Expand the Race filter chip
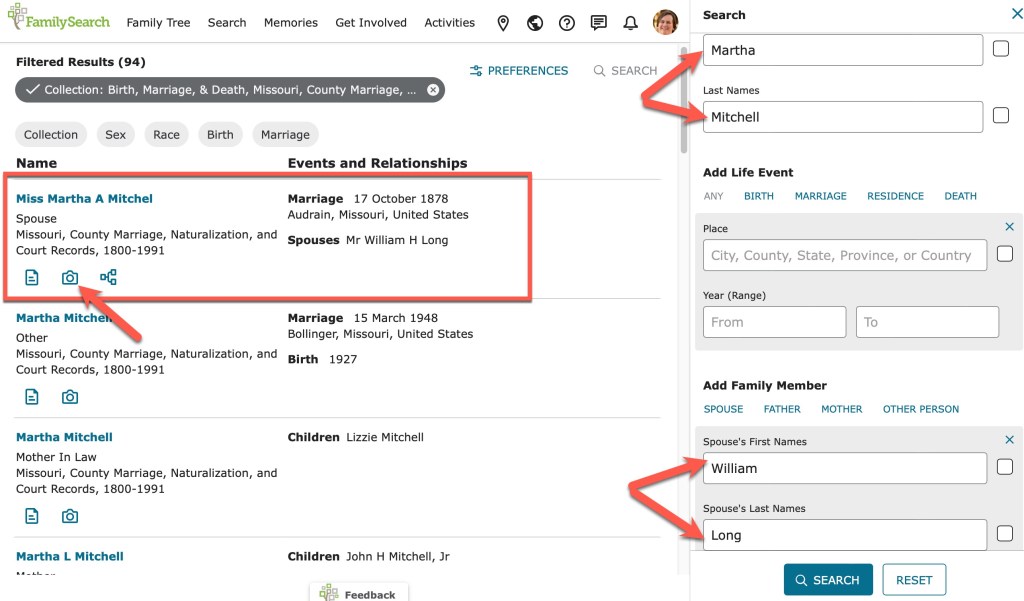Screen dimensions: 1024x601 tap(166, 135)
